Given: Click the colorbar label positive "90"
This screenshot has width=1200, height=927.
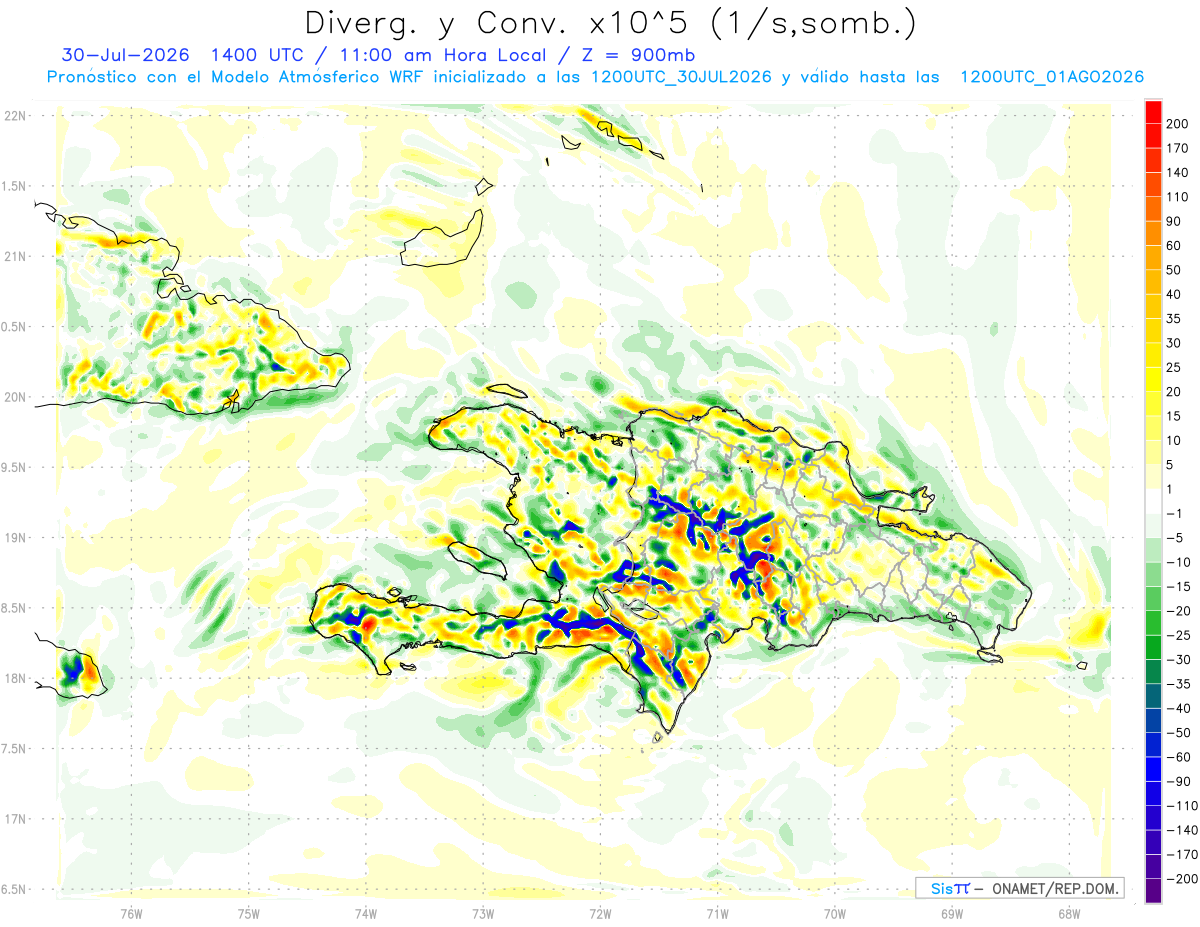Looking at the screenshot, I should (x=1174, y=221).
